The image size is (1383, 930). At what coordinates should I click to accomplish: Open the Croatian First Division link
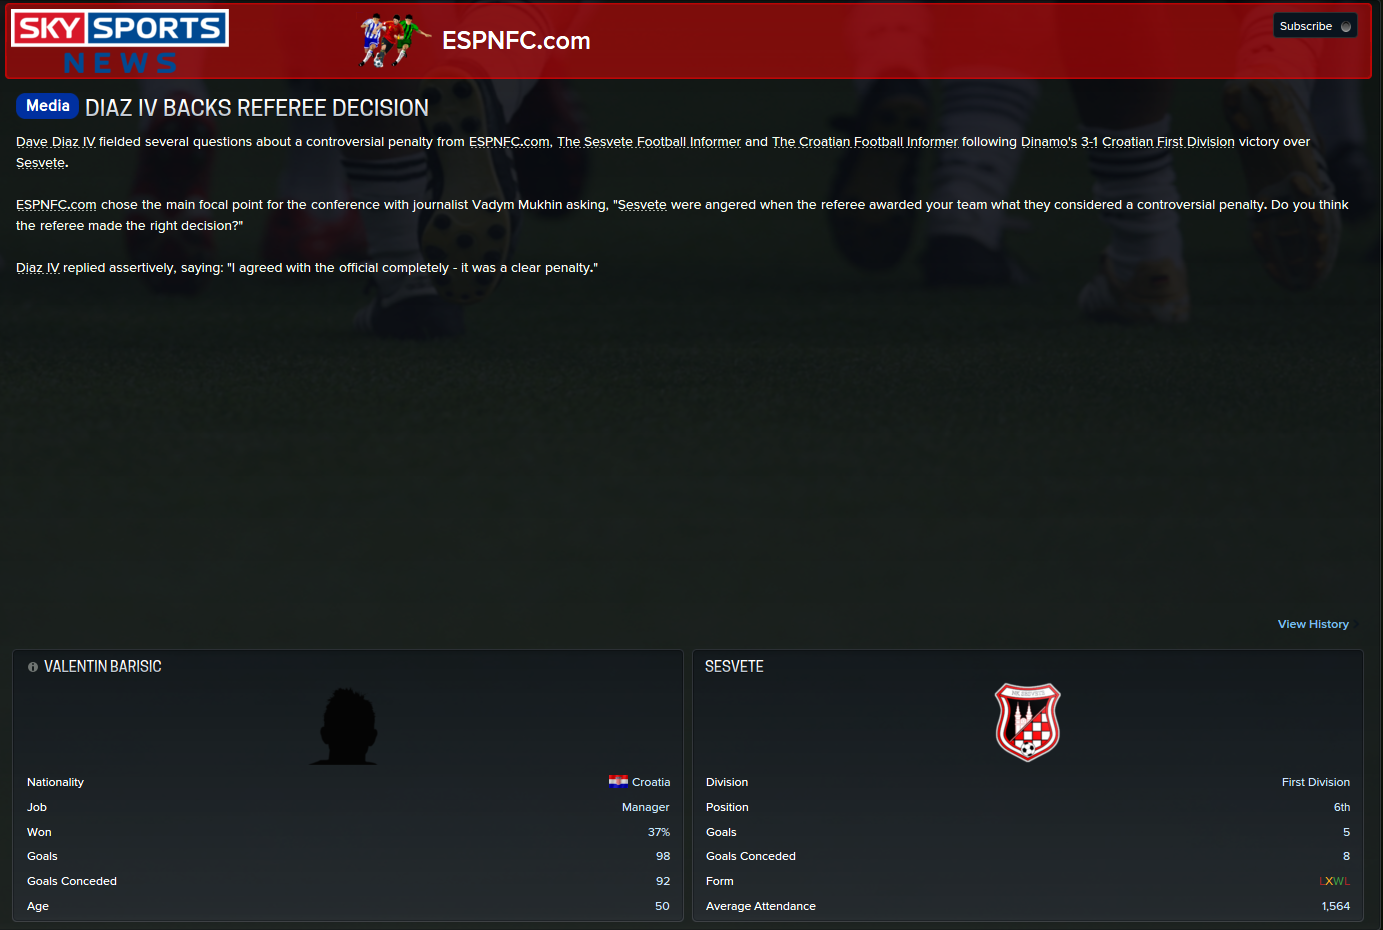tap(1168, 142)
